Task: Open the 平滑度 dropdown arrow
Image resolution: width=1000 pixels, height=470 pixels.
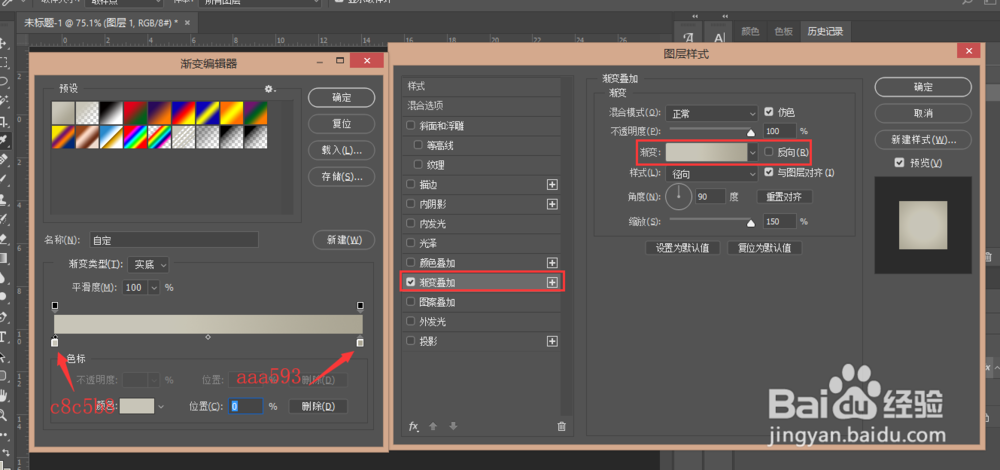Action: pyautogui.click(x=154, y=288)
